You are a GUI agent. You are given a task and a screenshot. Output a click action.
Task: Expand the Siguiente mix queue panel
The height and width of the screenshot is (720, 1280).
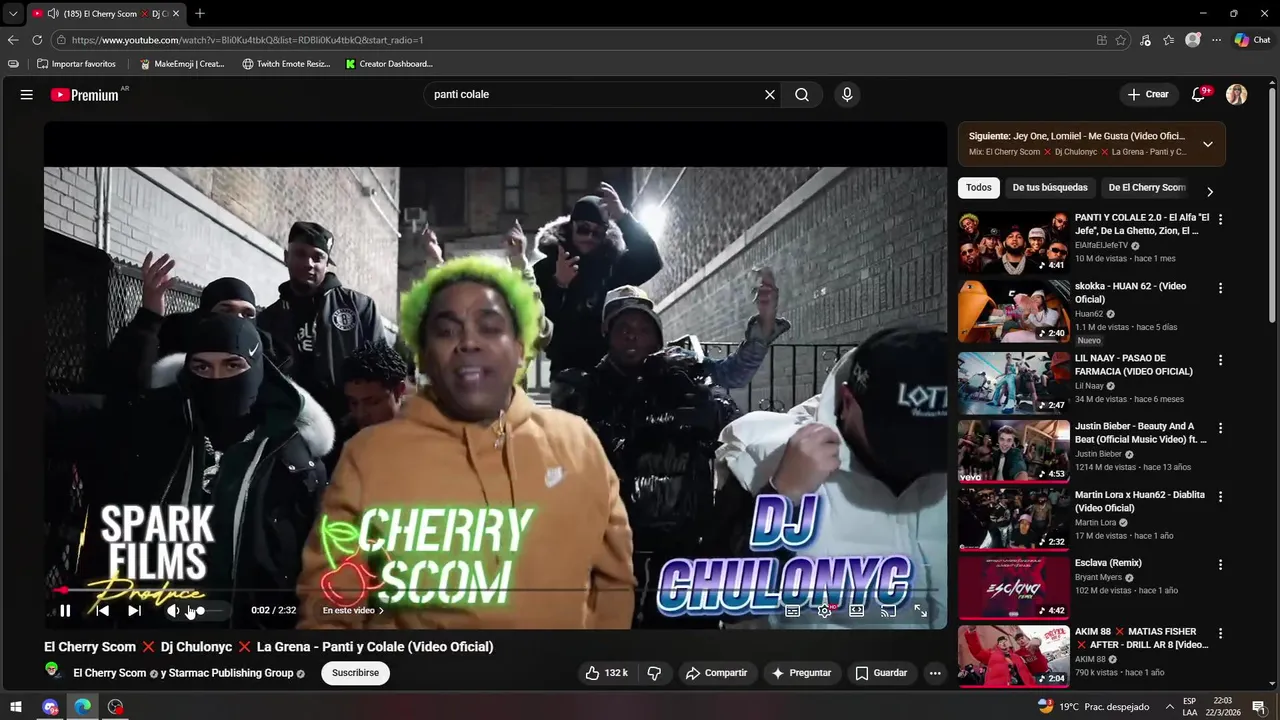click(x=1208, y=144)
